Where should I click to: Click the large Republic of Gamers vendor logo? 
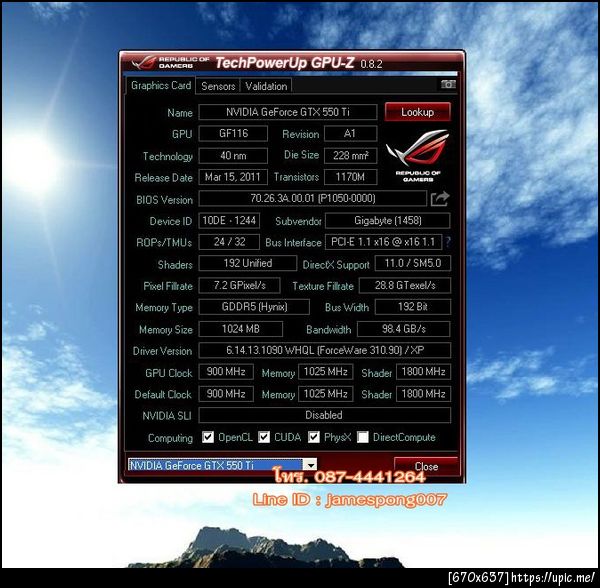pos(418,156)
